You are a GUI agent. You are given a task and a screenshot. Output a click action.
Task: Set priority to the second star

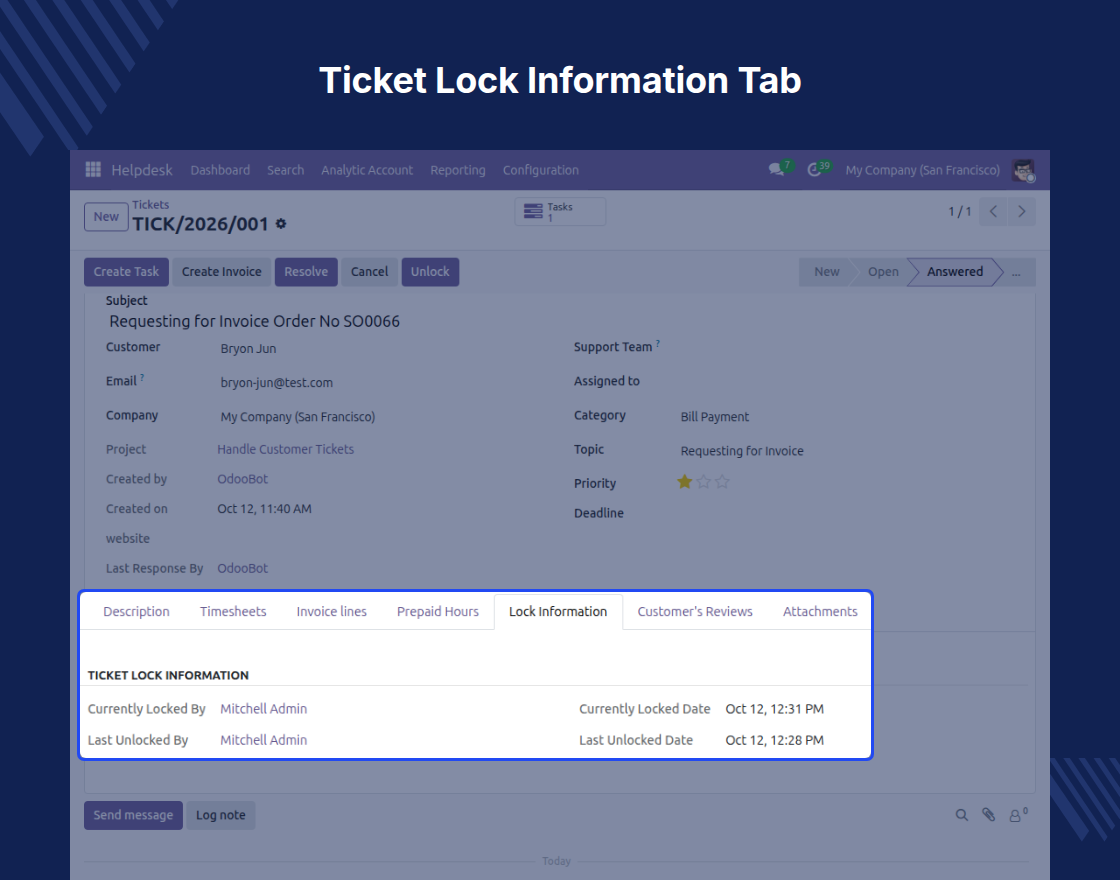pyautogui.click(x=704, y=481)
